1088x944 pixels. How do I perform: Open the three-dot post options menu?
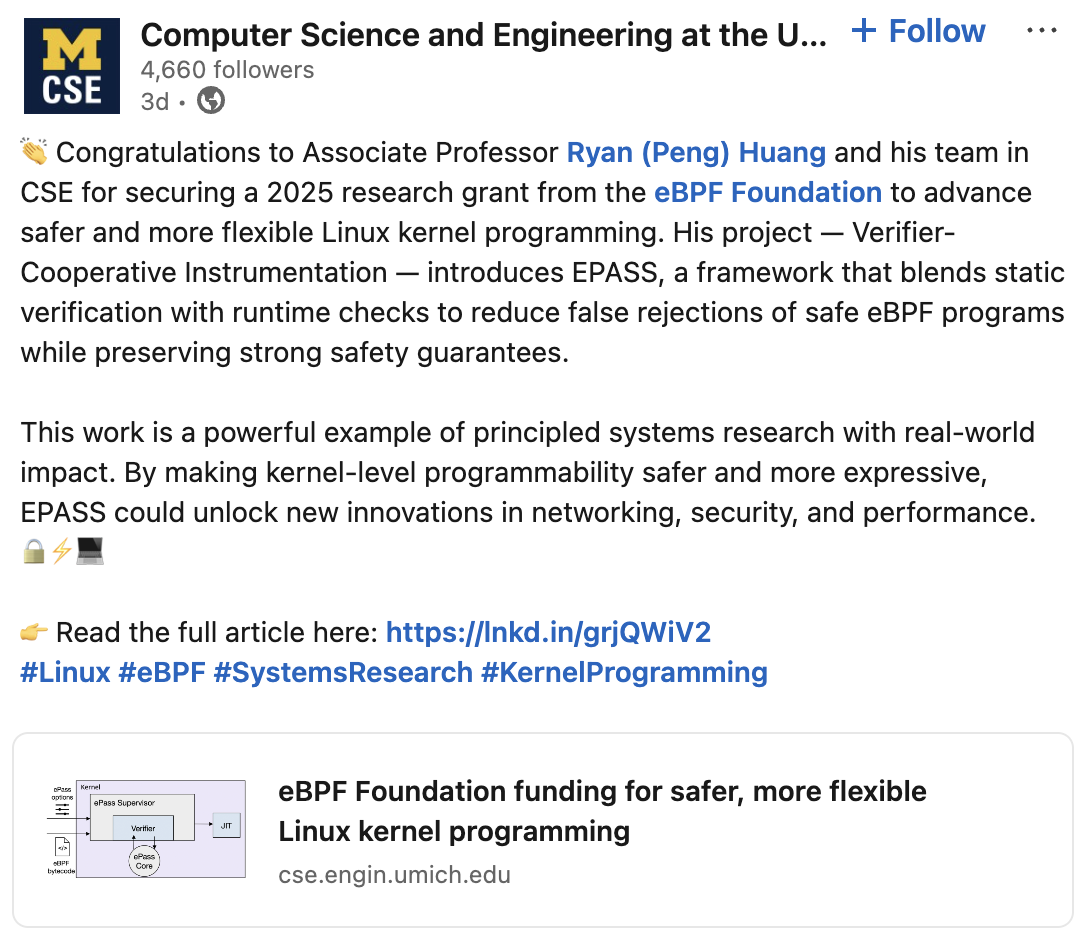[x=1042, y=32]
